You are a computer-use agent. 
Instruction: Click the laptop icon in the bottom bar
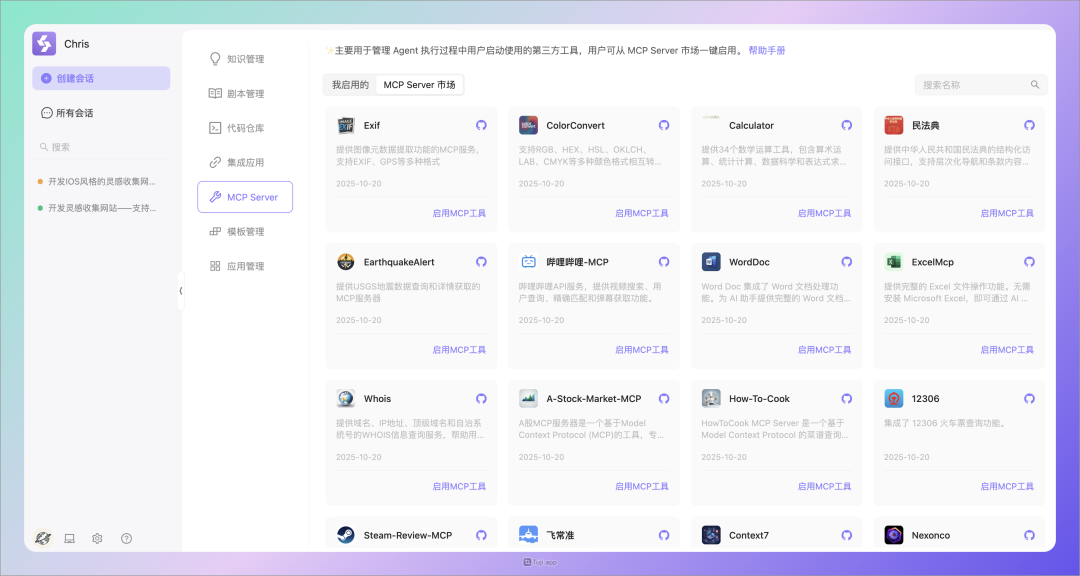click(70, 538)
